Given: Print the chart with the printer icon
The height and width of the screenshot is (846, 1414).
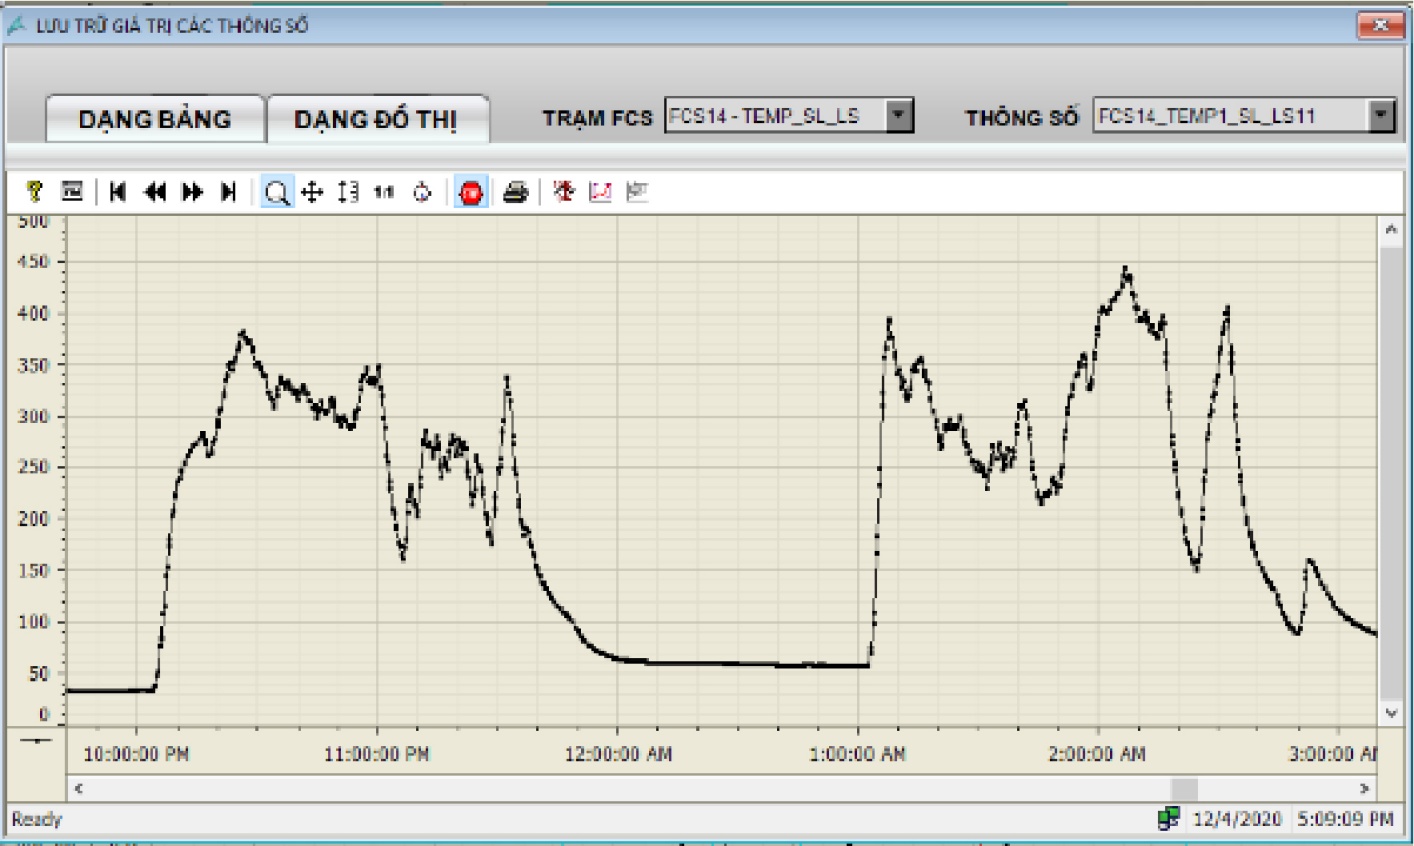Looking at the screenshot, I should coord(515,192).
